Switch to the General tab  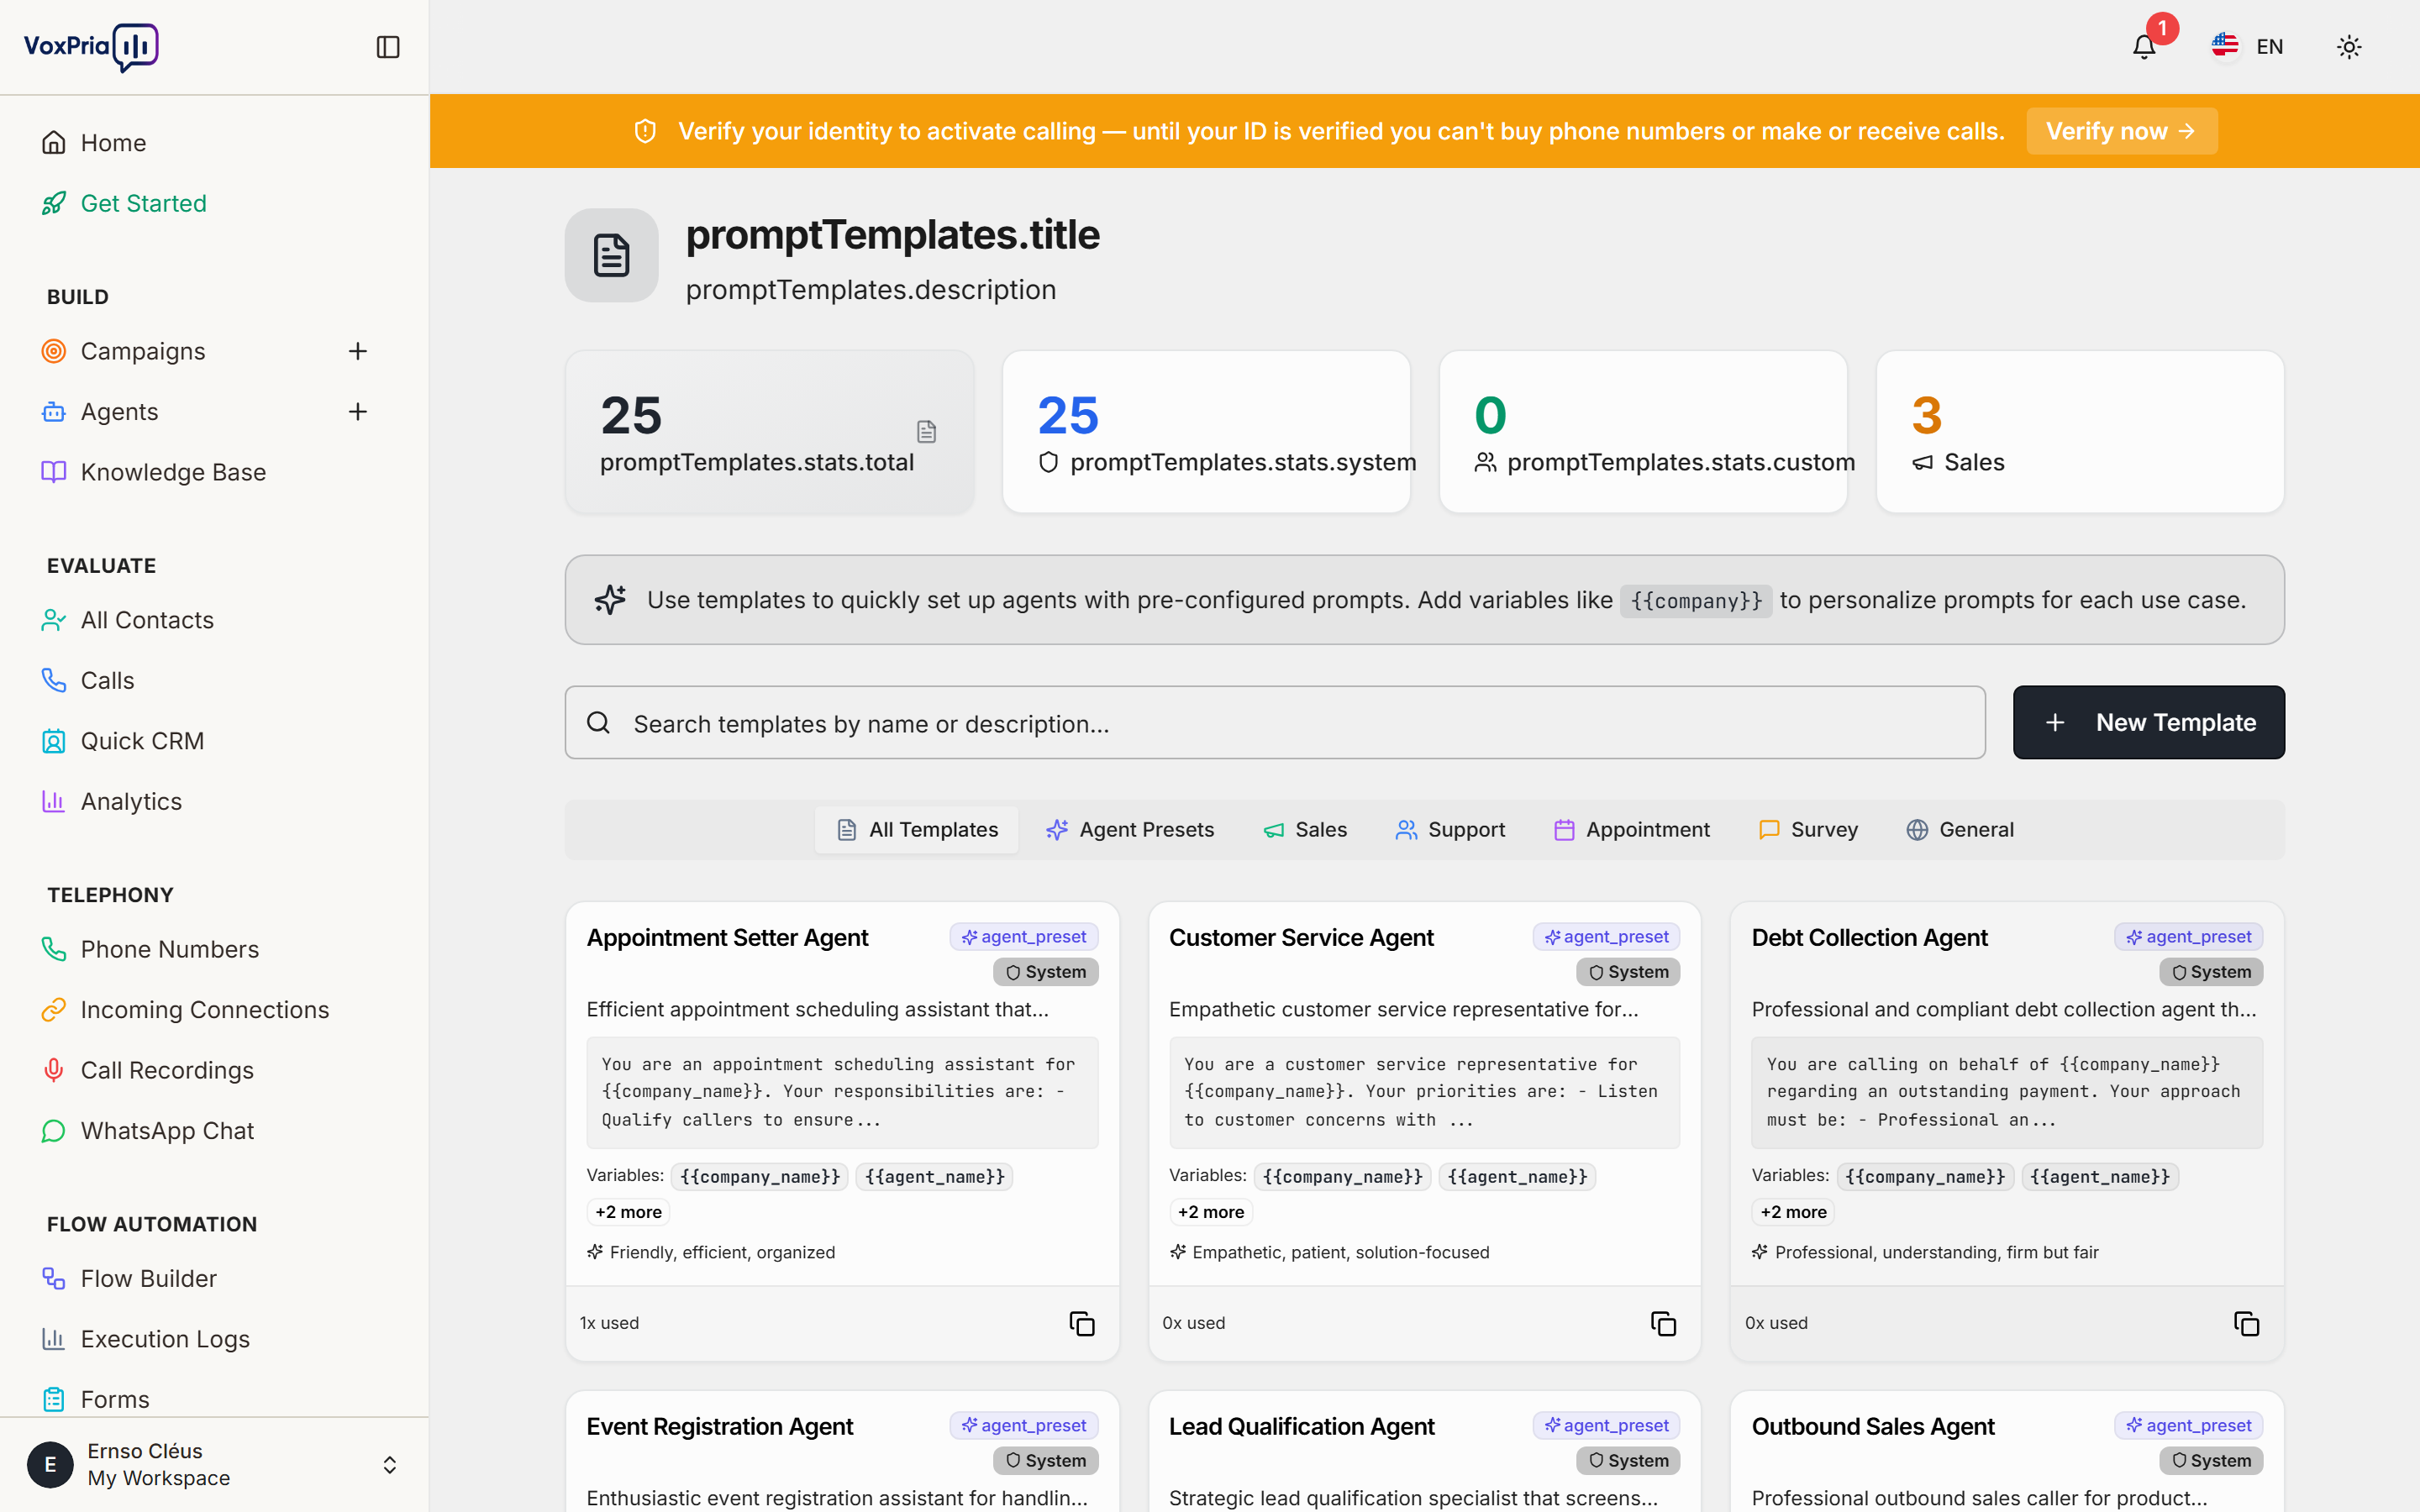pyautogui.click(x=1960, y=830)
